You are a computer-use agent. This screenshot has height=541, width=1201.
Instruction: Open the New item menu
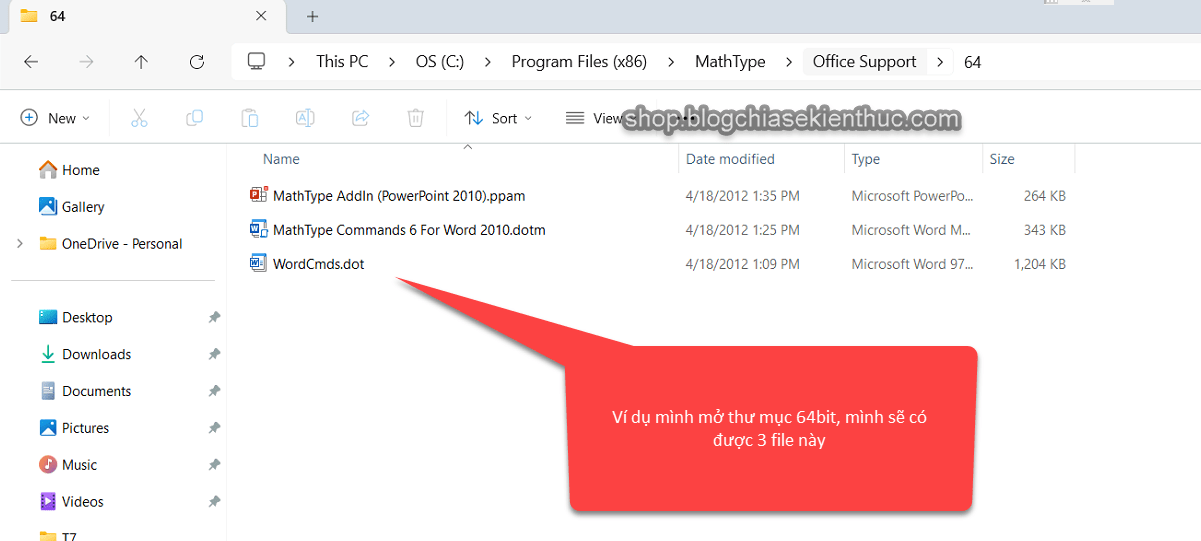(55, 118)
